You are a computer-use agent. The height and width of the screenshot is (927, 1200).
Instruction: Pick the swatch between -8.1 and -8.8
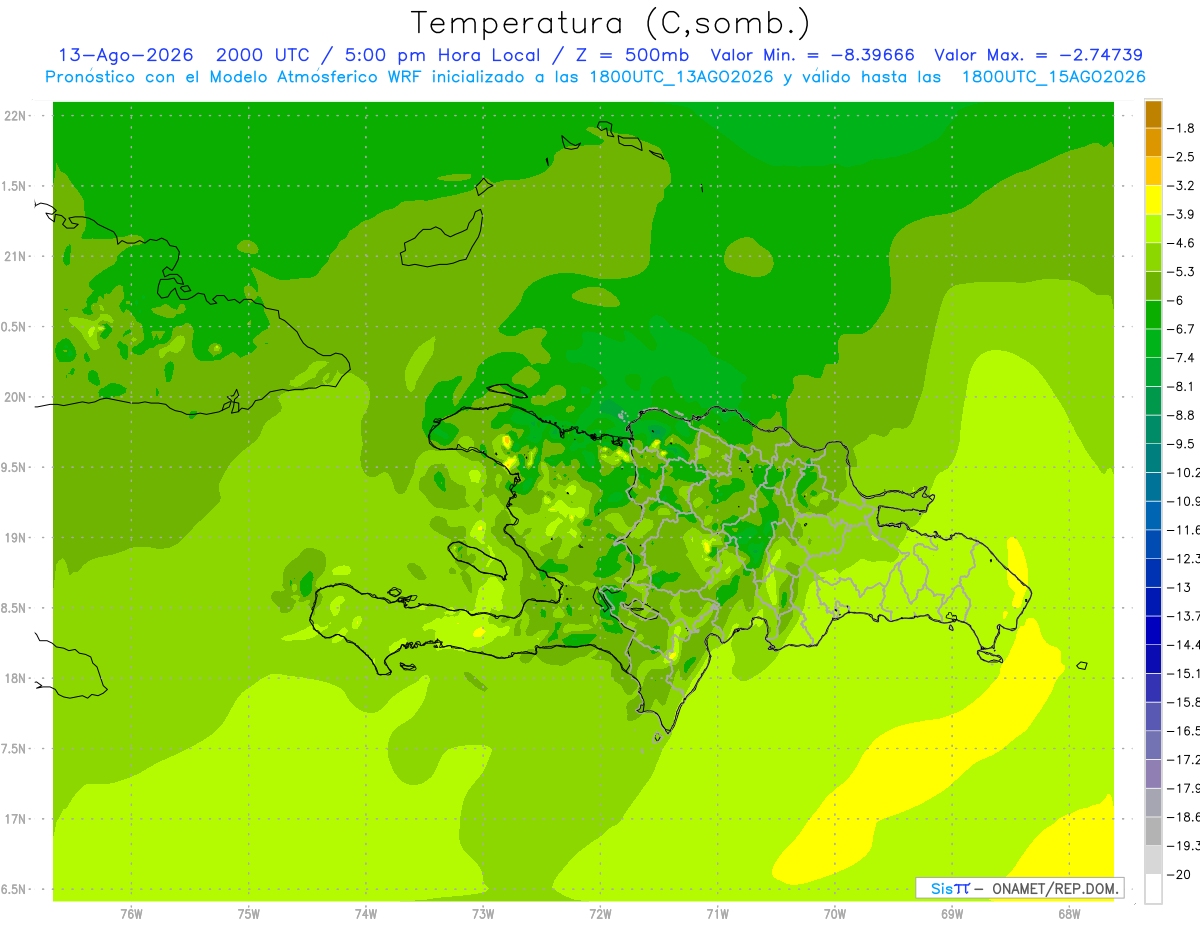(1153, 400)
